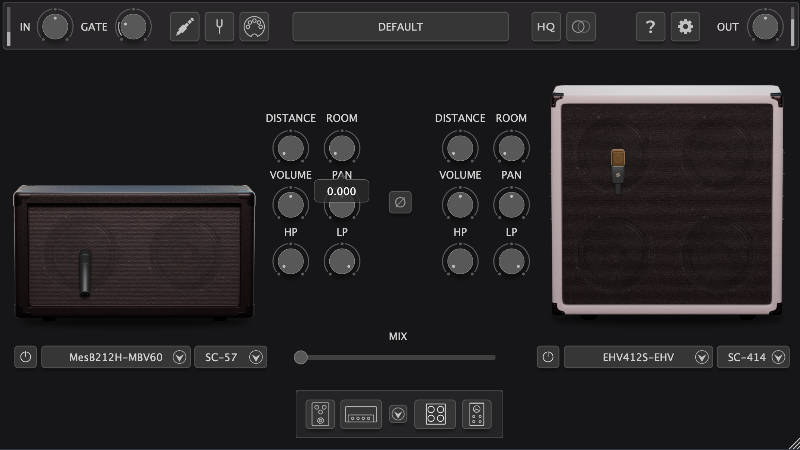
Task: Click the guitar jack input icon
Action: click(x=185, y=27)
